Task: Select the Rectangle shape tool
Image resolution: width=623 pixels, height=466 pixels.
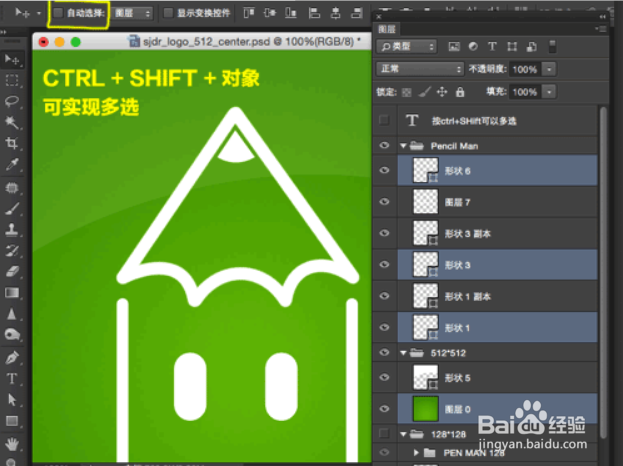Action: [12, 420]
